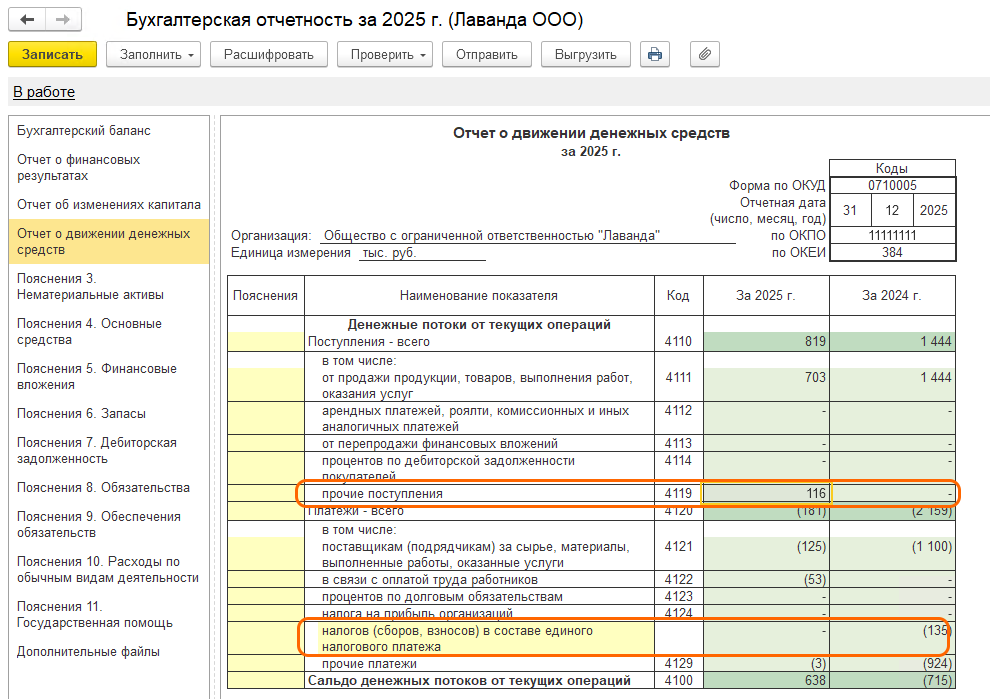
Task: Select the 2025 cell for code 4119
Action: (x=766, y=494)
